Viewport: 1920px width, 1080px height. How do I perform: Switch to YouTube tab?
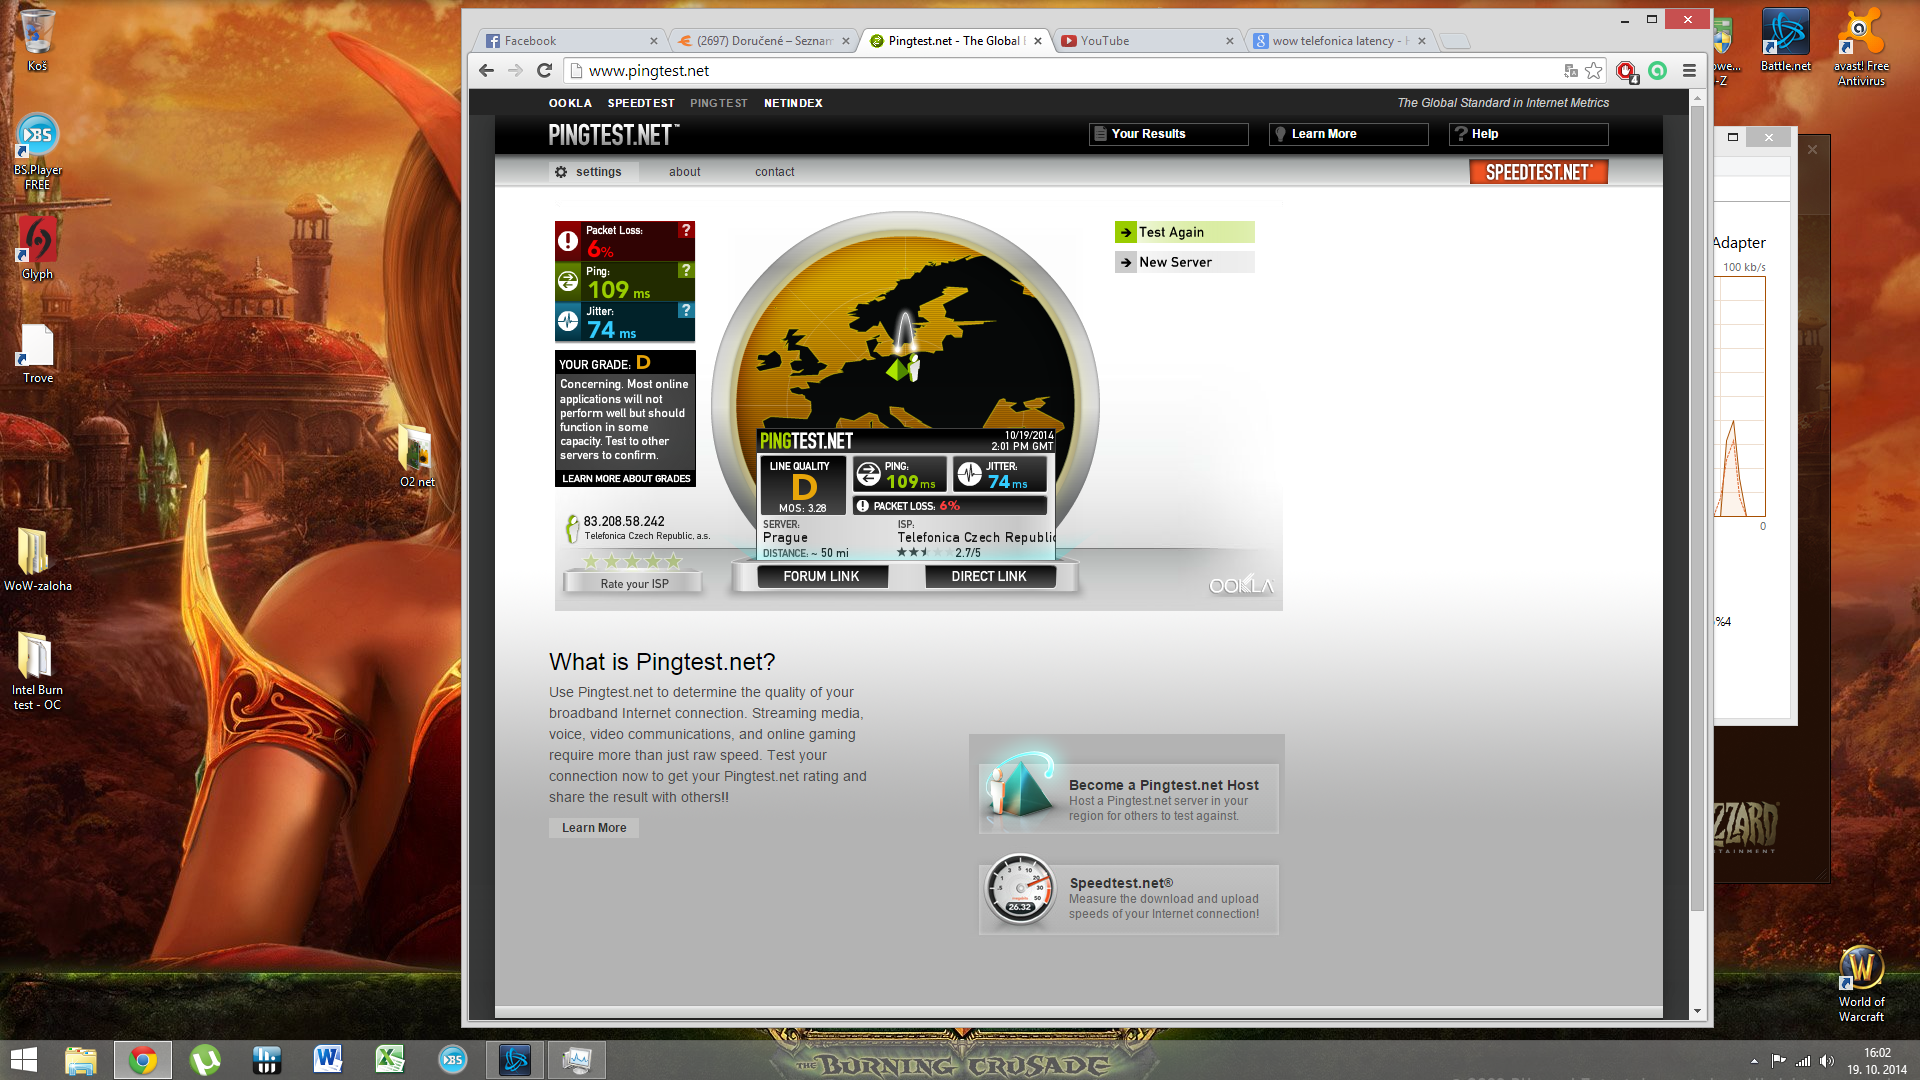pos(1148,41)
